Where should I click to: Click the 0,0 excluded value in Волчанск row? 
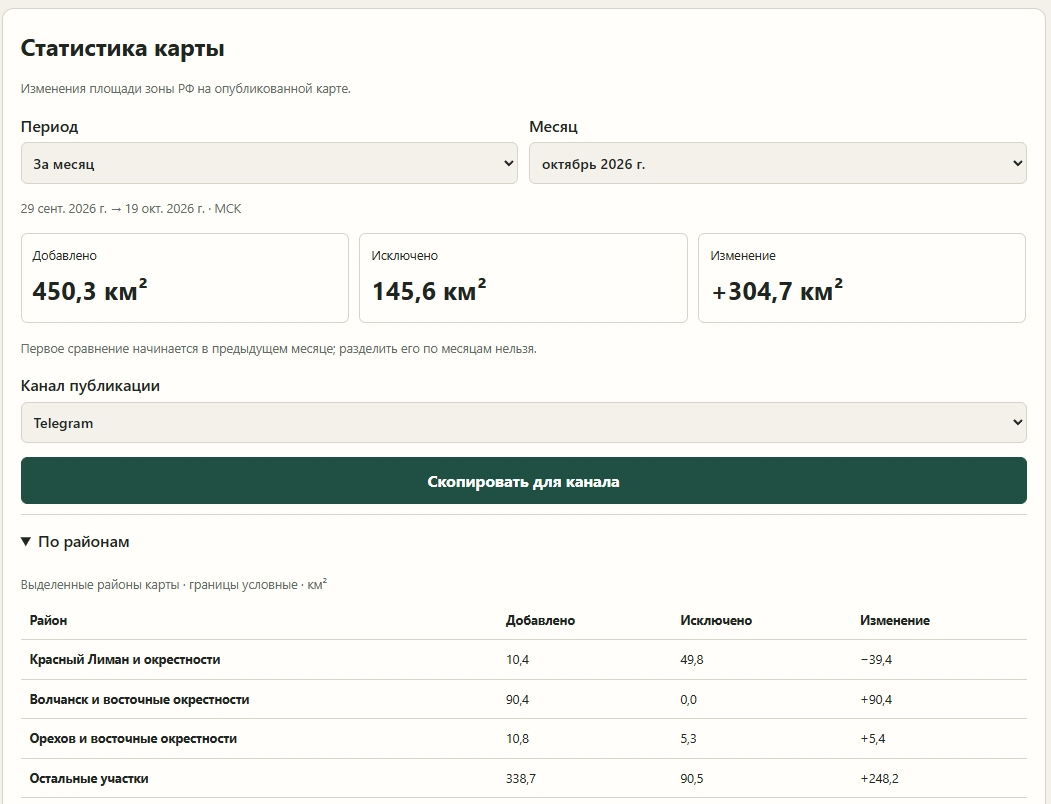pos(688,699)
